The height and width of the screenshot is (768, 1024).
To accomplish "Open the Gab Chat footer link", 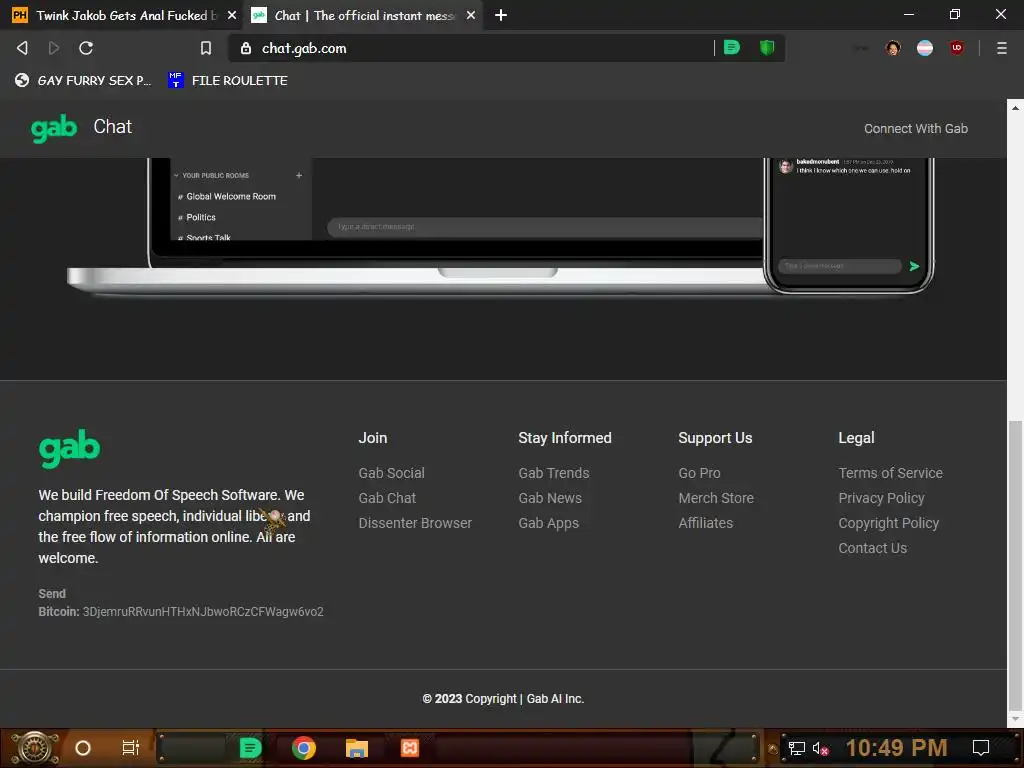I will (387, 498).
